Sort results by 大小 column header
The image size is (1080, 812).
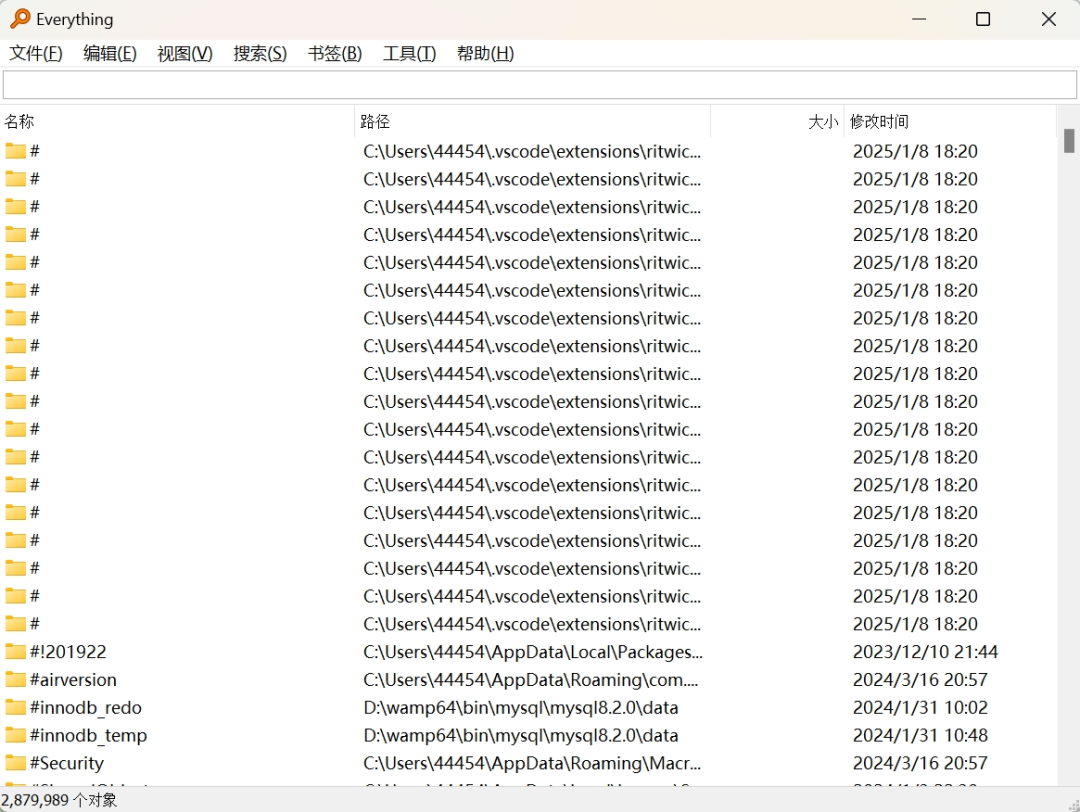tap(777, 122)
